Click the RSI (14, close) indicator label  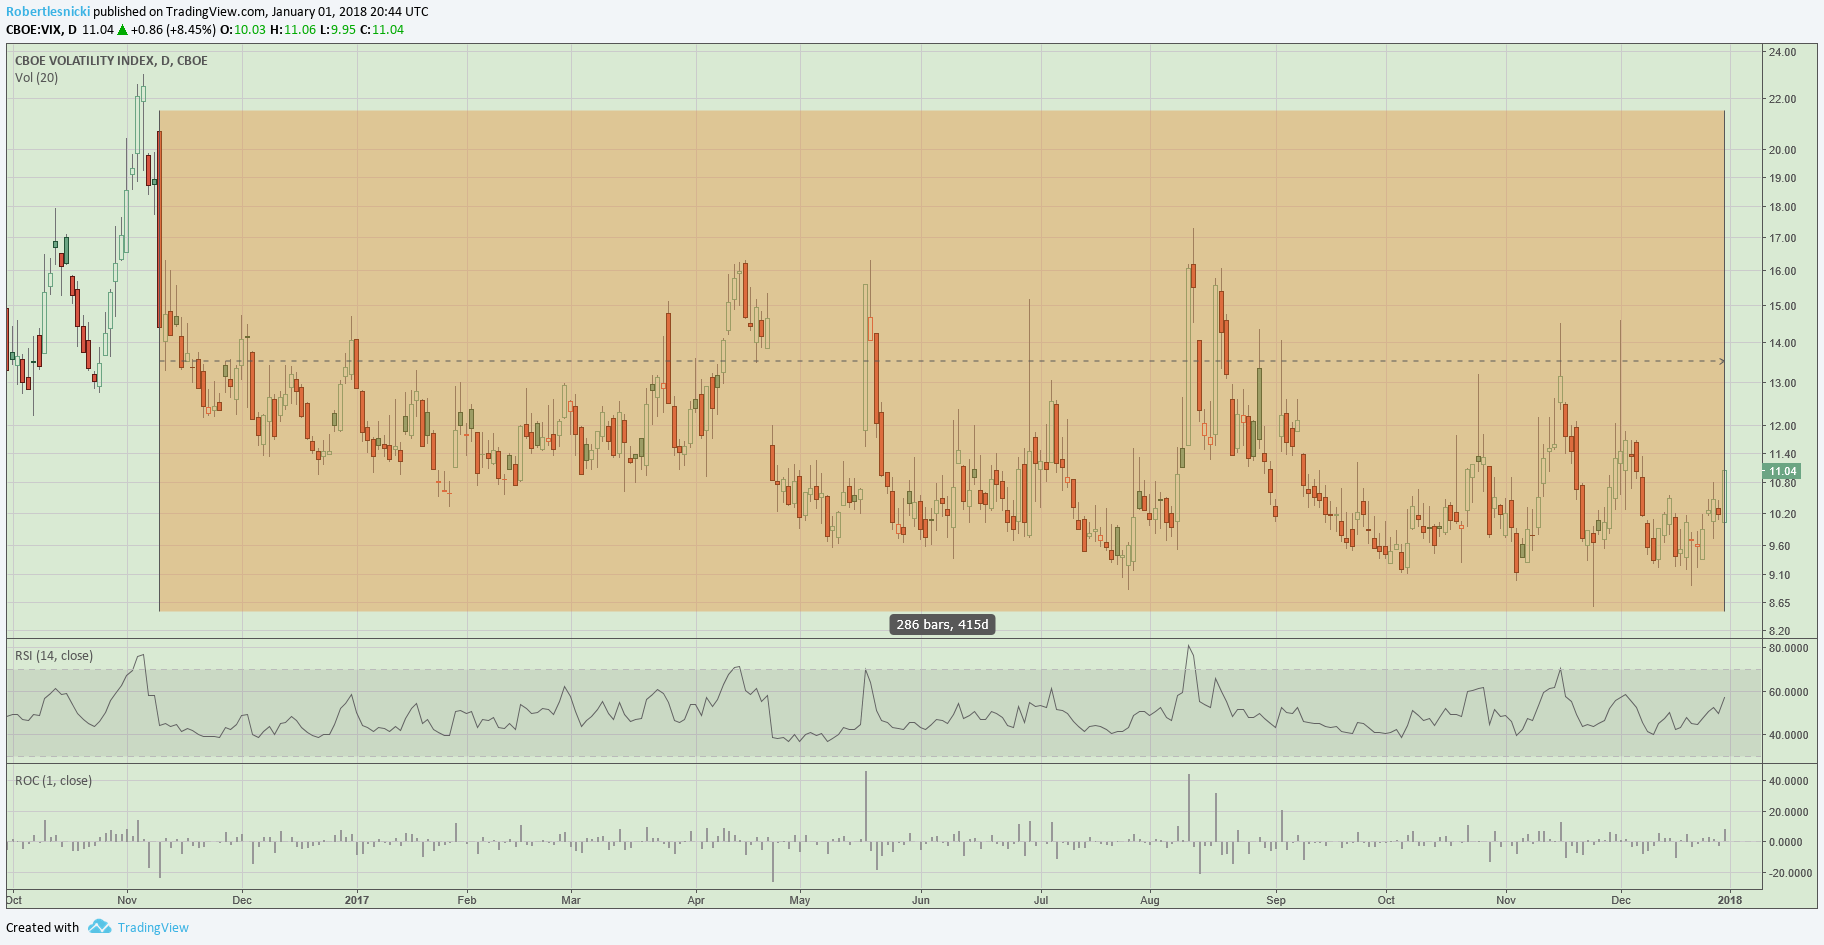click(x=54, y=656)
